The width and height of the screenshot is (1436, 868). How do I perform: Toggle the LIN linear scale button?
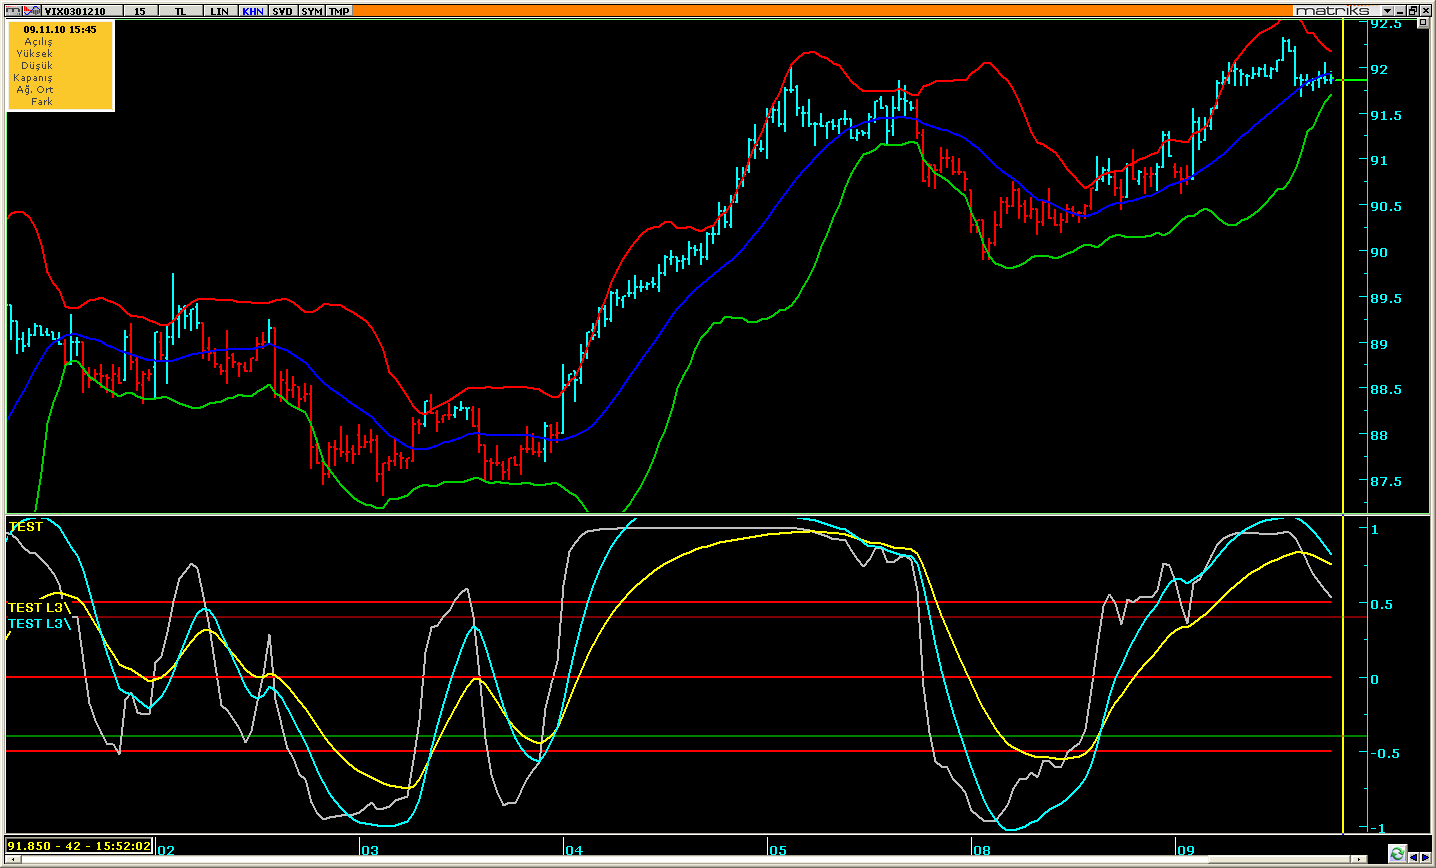coord(219,11)
